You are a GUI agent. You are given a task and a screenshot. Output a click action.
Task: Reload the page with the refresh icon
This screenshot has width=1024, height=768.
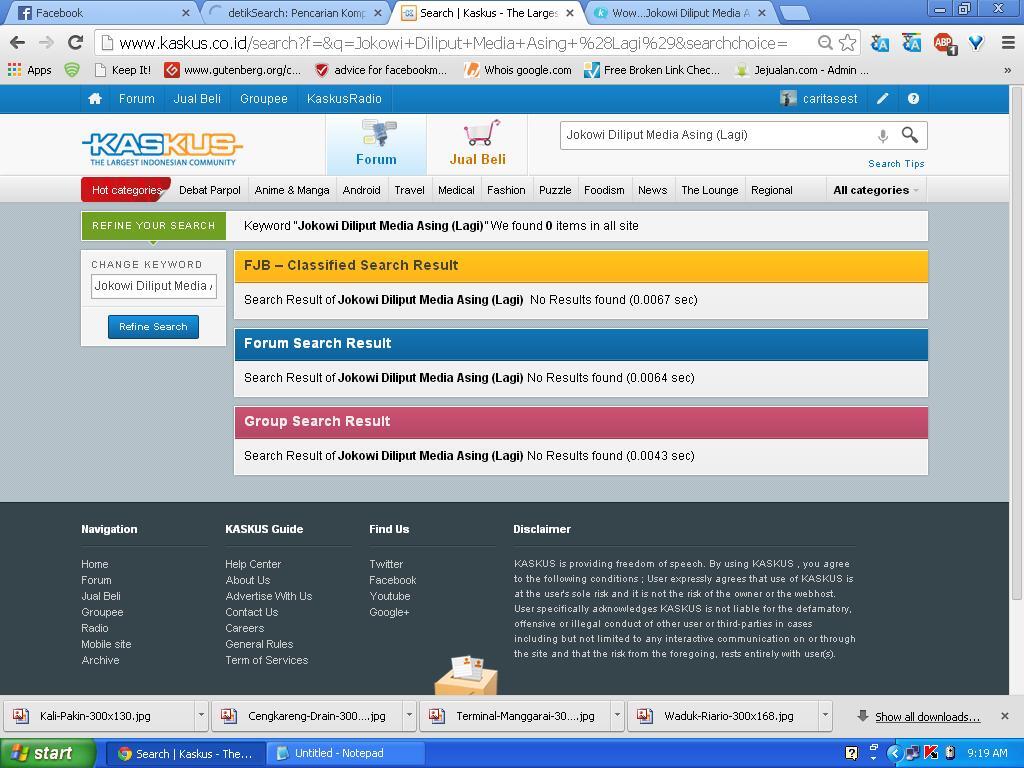point(76,43)
